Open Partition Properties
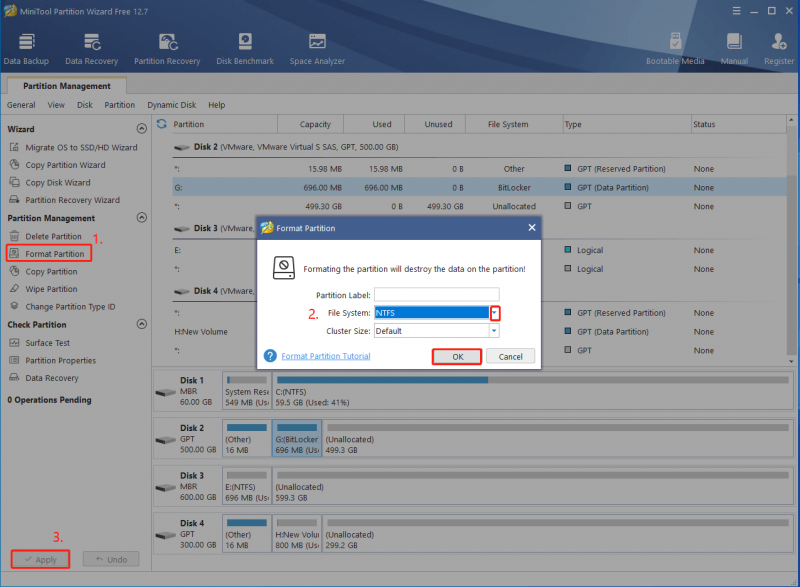Screen dimensions: 800x587 click(53, 360)
